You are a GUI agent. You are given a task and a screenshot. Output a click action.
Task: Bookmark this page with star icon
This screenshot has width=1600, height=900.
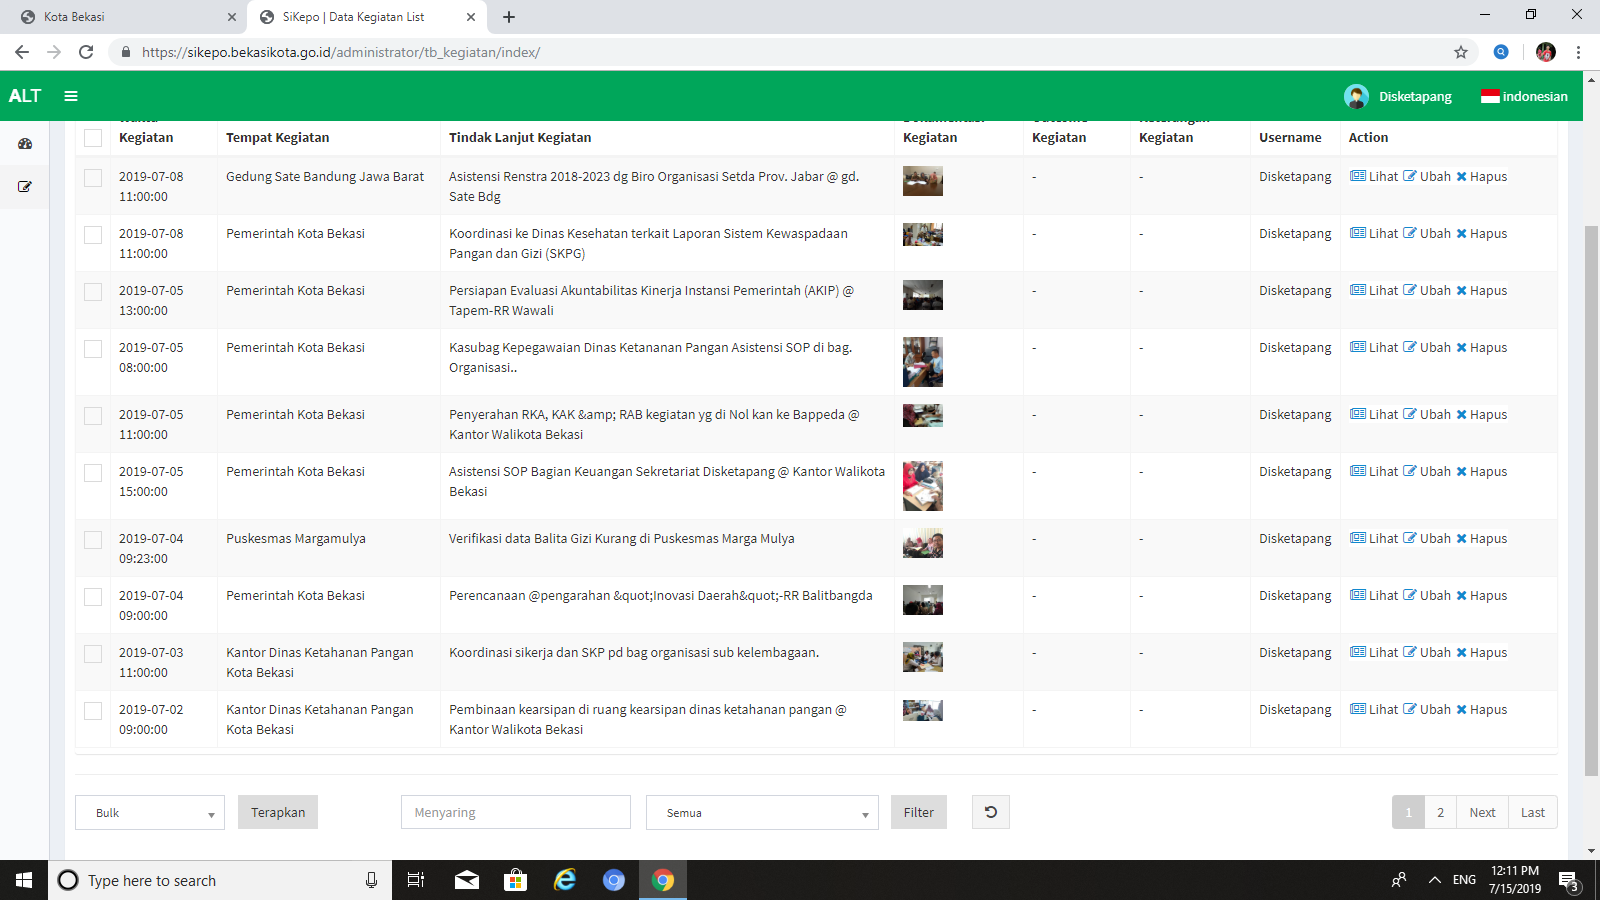coord(1461,52)
